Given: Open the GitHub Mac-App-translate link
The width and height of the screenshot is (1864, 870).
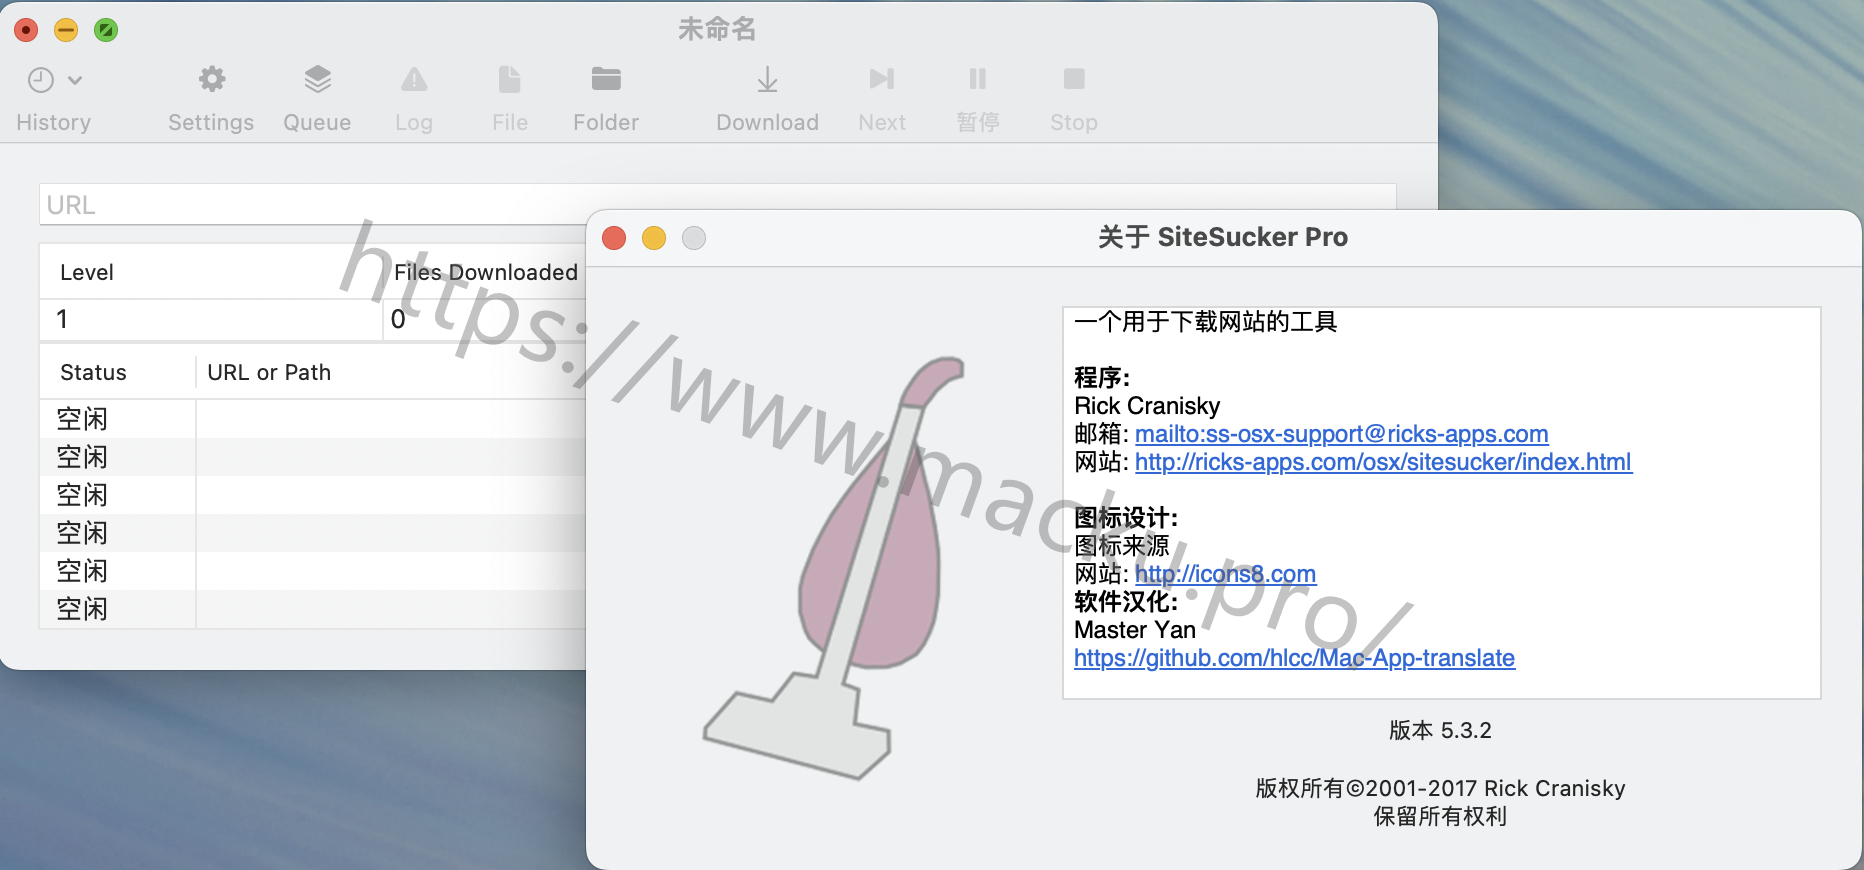Looking at the screenshot, I should (1294, 658).
